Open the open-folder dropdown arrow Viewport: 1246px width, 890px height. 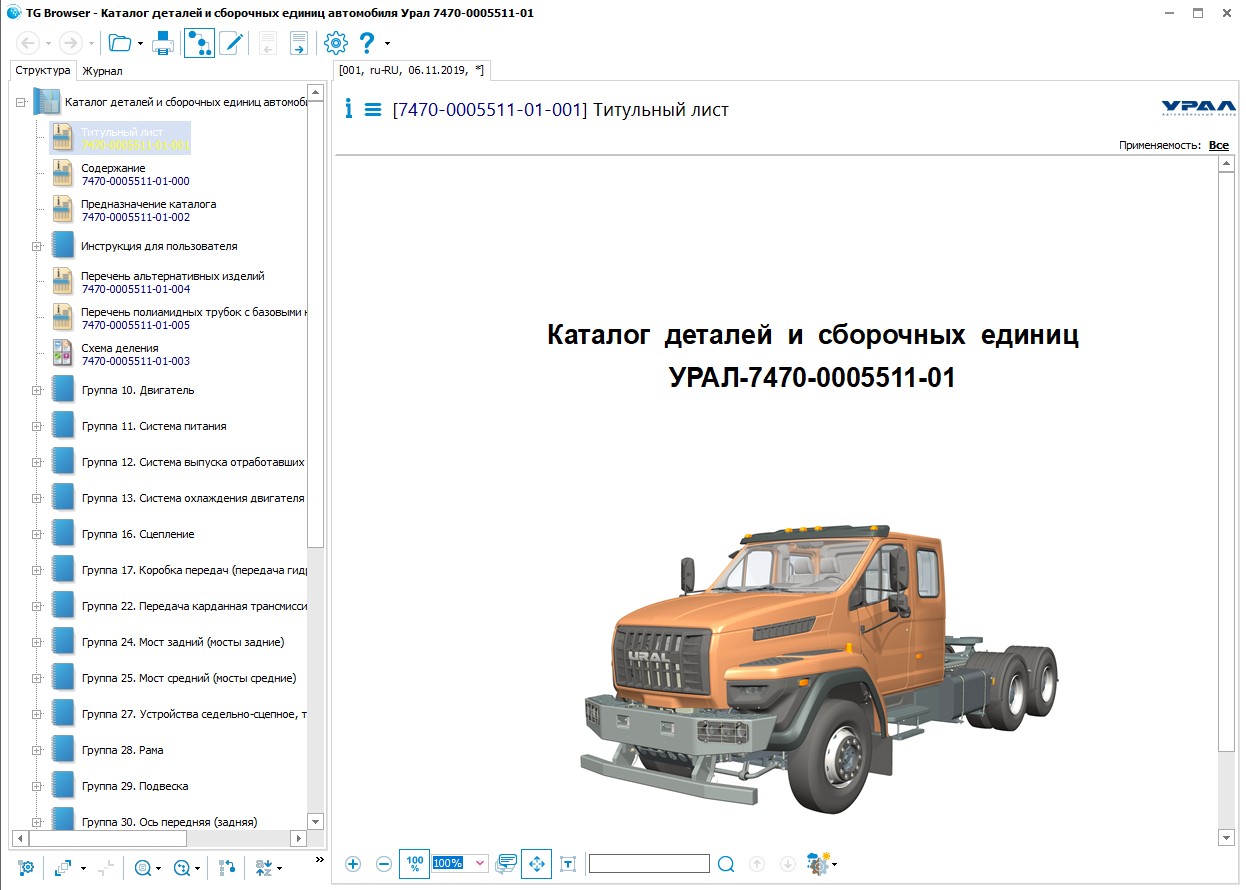[x=140, y=43]
